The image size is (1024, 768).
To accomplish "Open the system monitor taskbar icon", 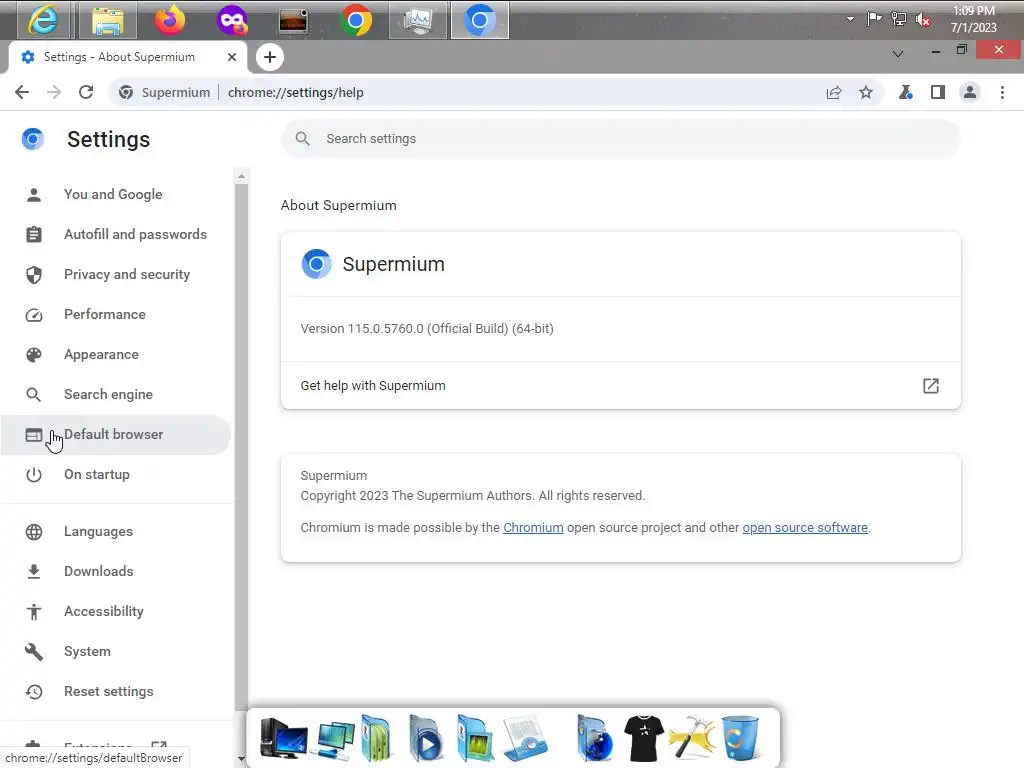I will [x=418, y=20].
